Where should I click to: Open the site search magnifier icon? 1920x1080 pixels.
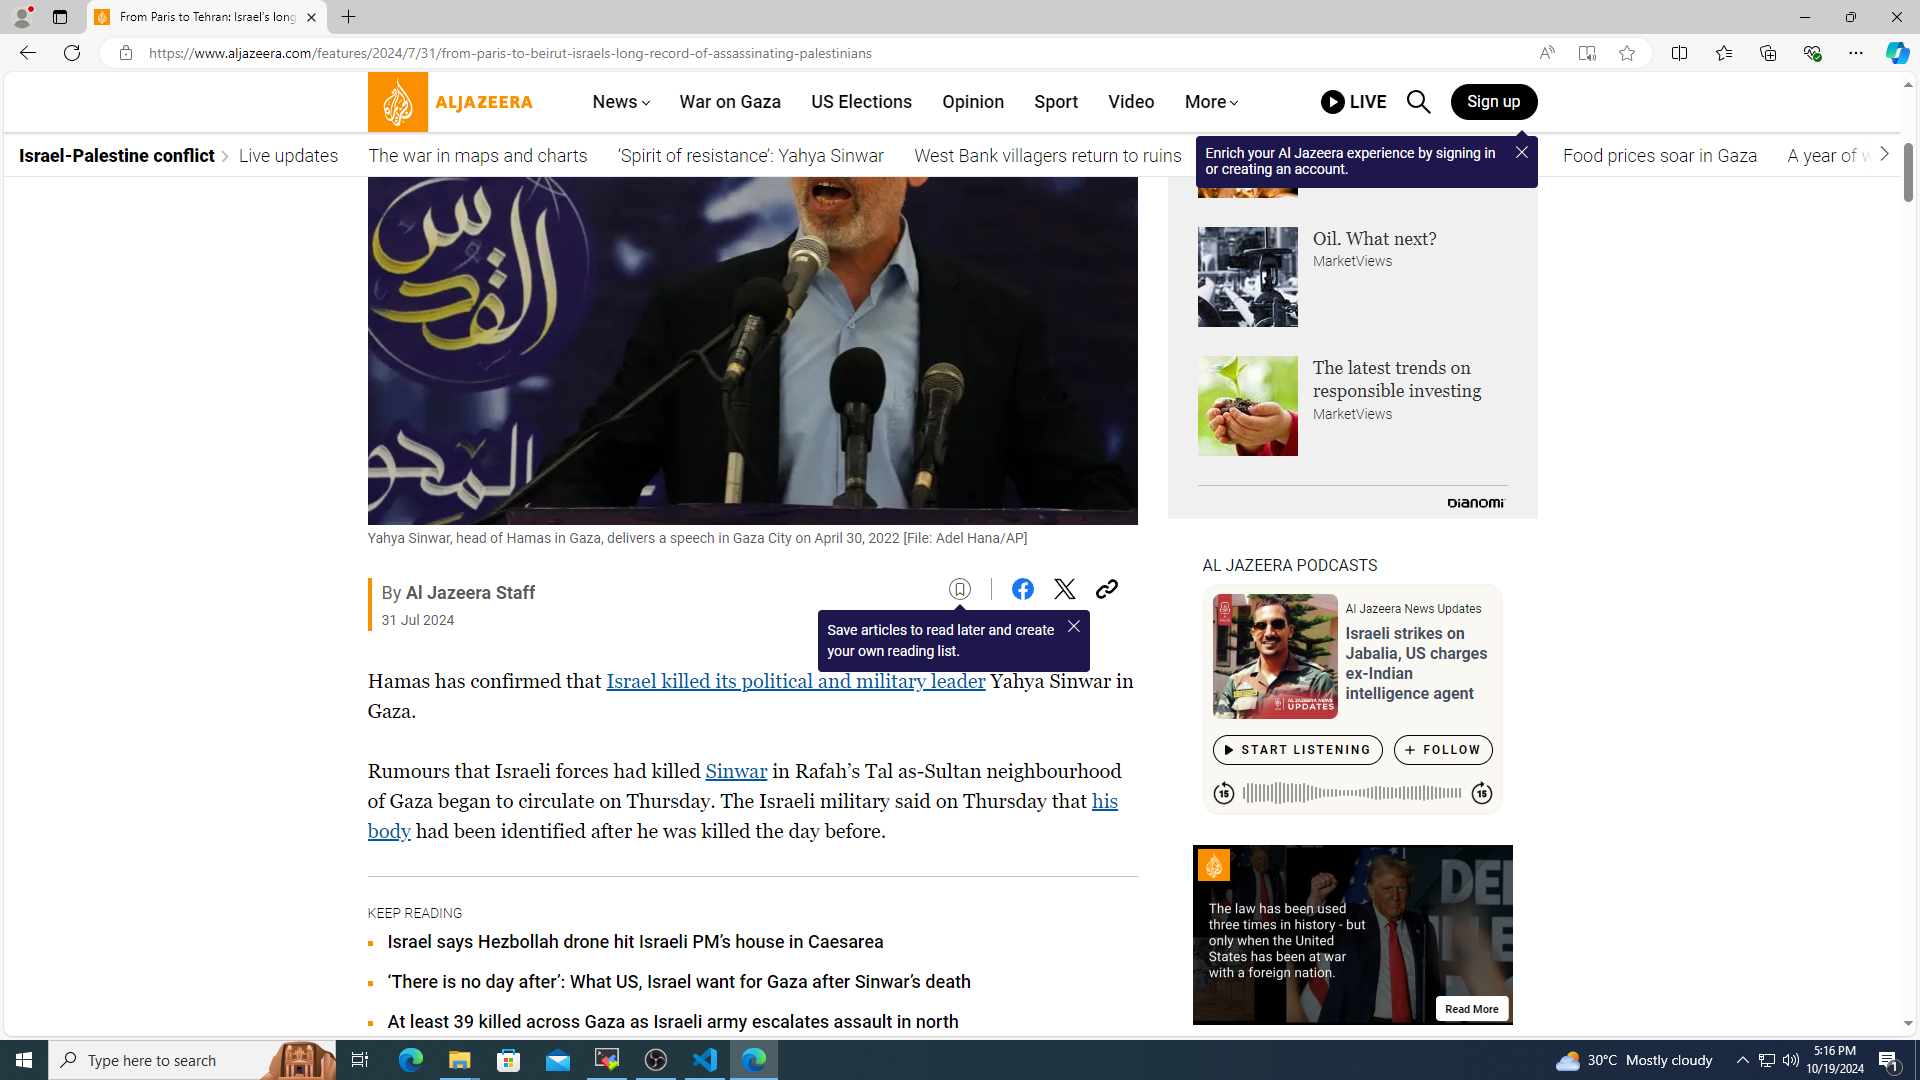pos(1418,102)
